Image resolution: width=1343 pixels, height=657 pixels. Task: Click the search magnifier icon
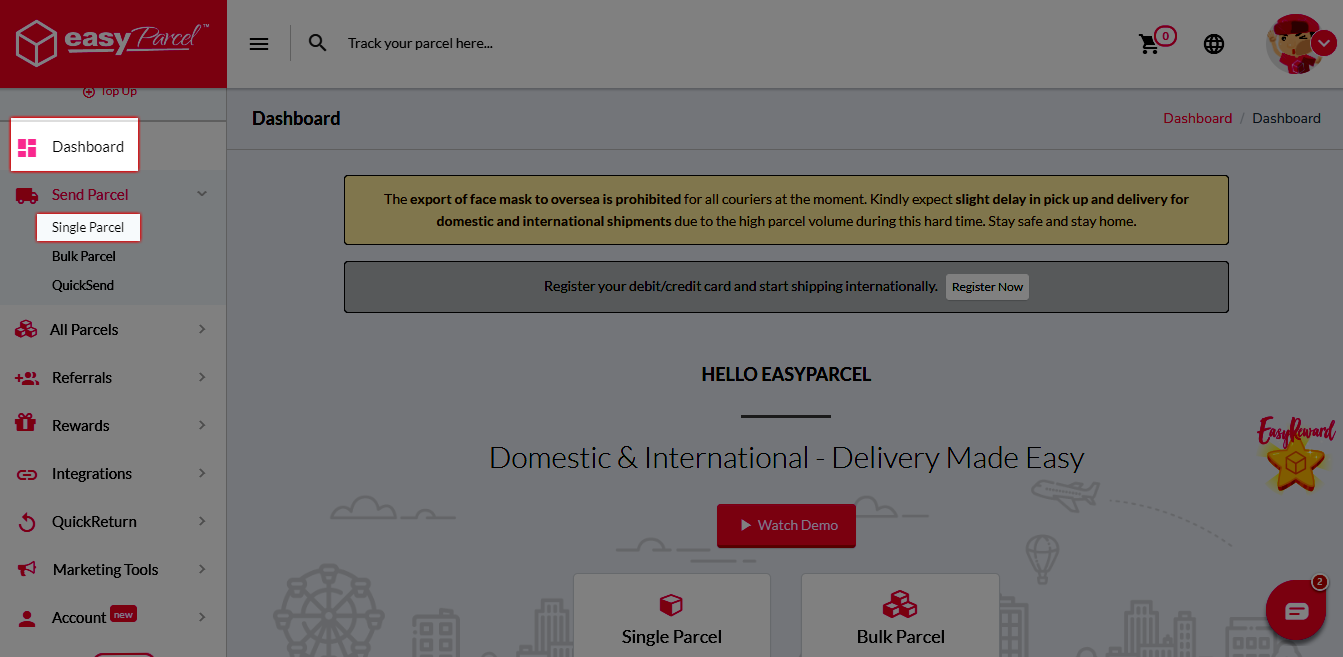click(318, 43)
